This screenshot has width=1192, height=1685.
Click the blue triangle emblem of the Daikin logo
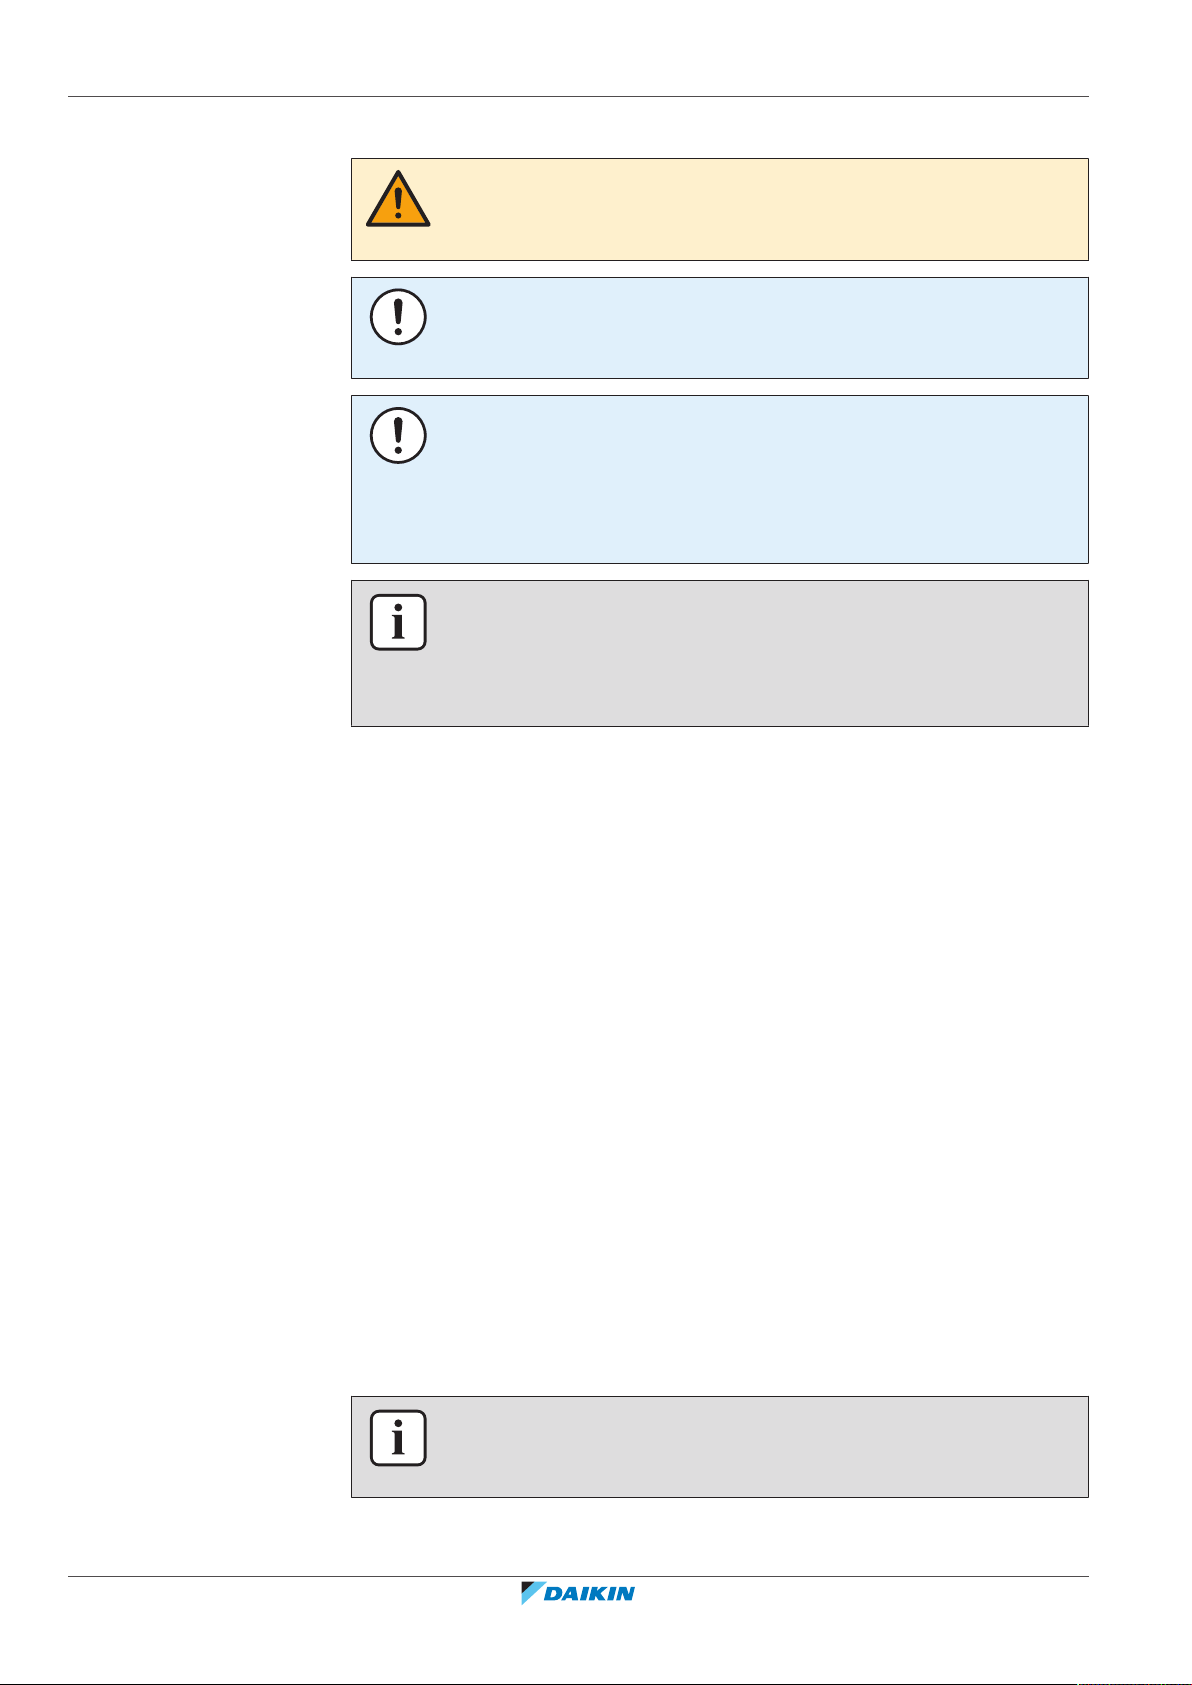point(531,1593)
